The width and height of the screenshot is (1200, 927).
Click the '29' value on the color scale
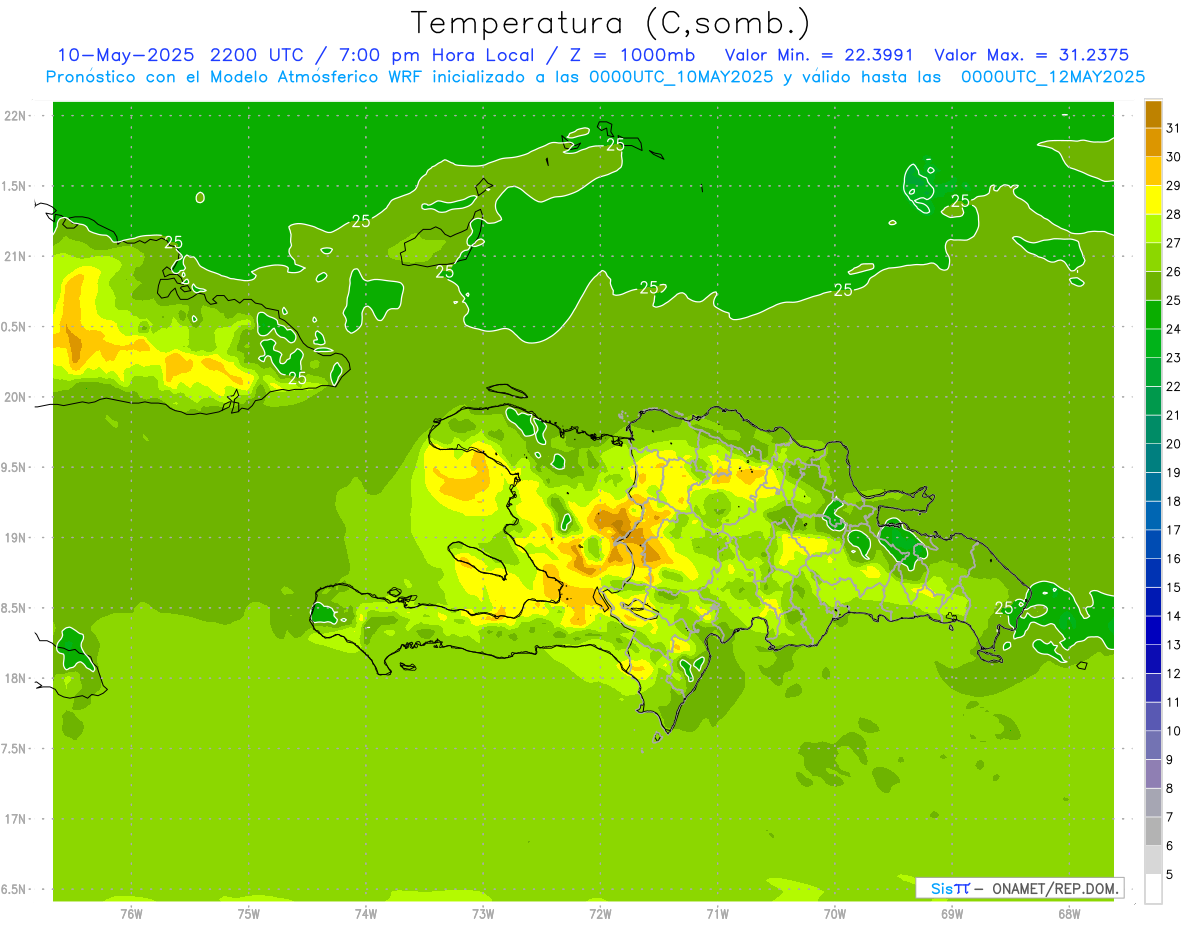1174,186
